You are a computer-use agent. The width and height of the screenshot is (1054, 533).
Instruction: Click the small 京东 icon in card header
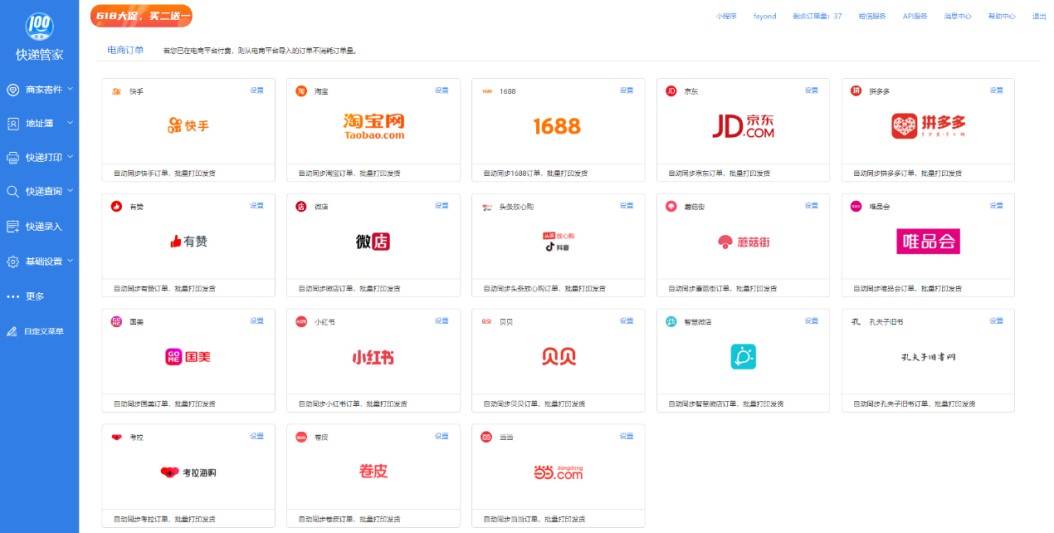click(x=671, y=91)
